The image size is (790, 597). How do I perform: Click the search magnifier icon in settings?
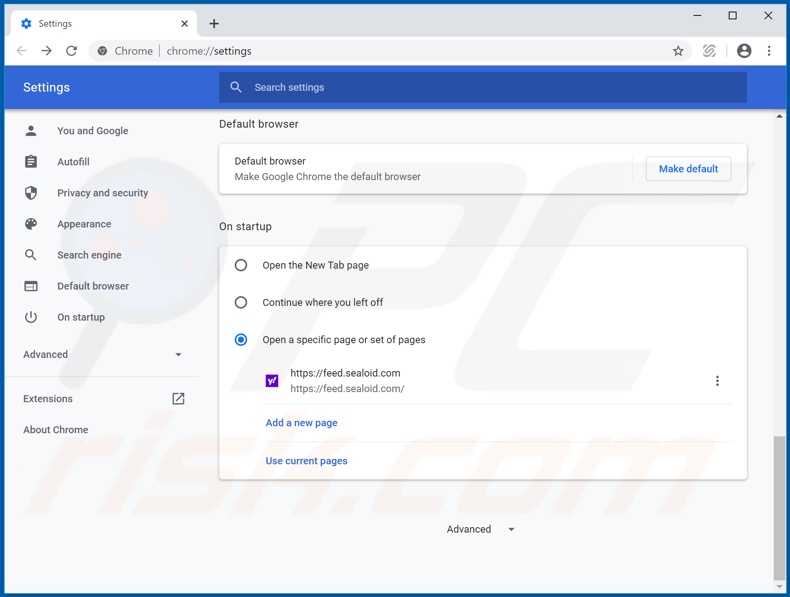[236, 87]
